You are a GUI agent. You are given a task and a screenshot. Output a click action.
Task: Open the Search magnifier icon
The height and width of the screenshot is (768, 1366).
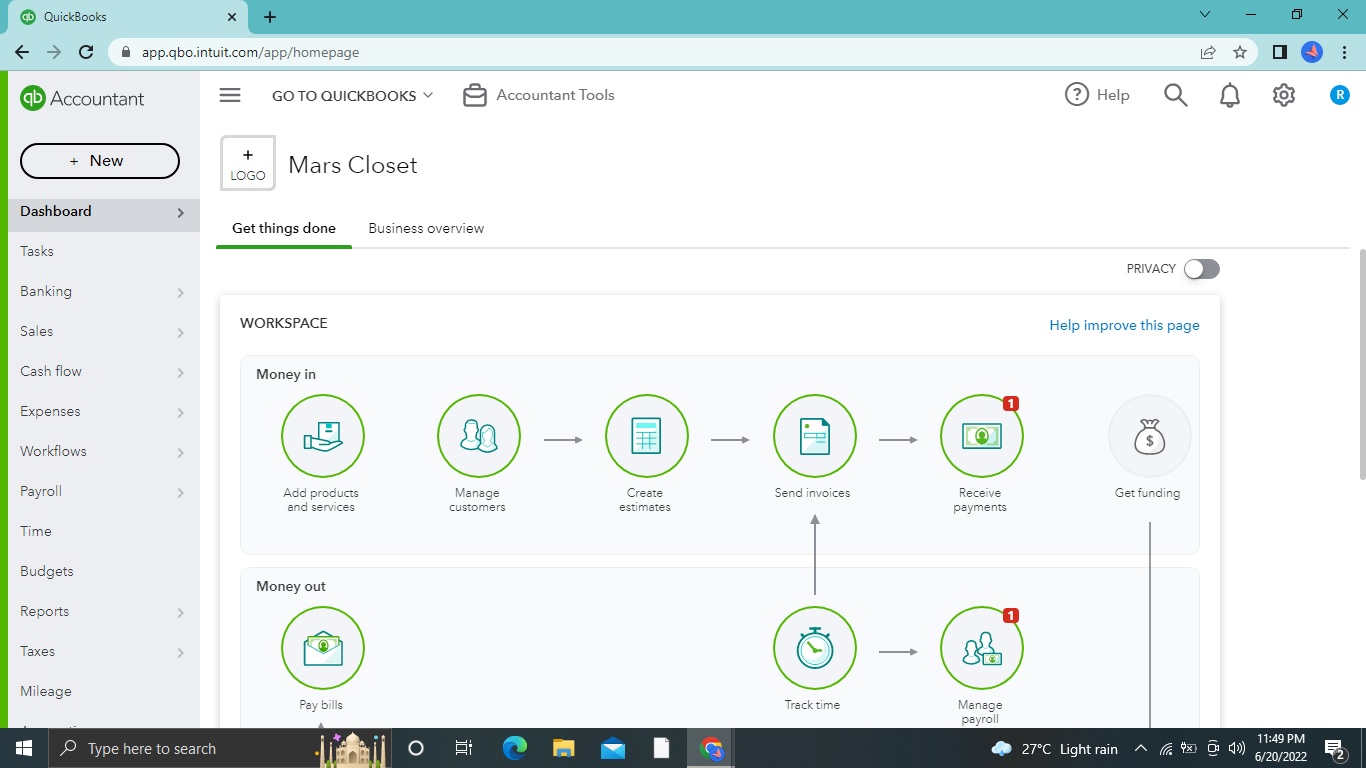pyautogui.click(x=1176, y=95)
